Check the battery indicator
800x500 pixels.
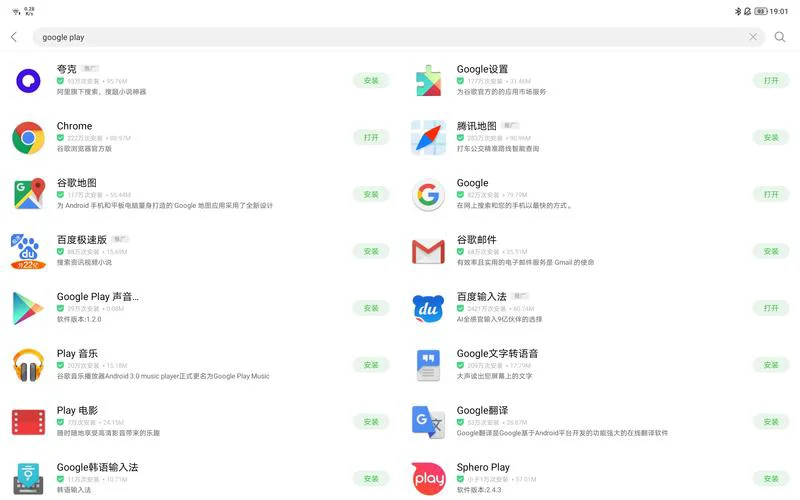click(x=761, y=11)
